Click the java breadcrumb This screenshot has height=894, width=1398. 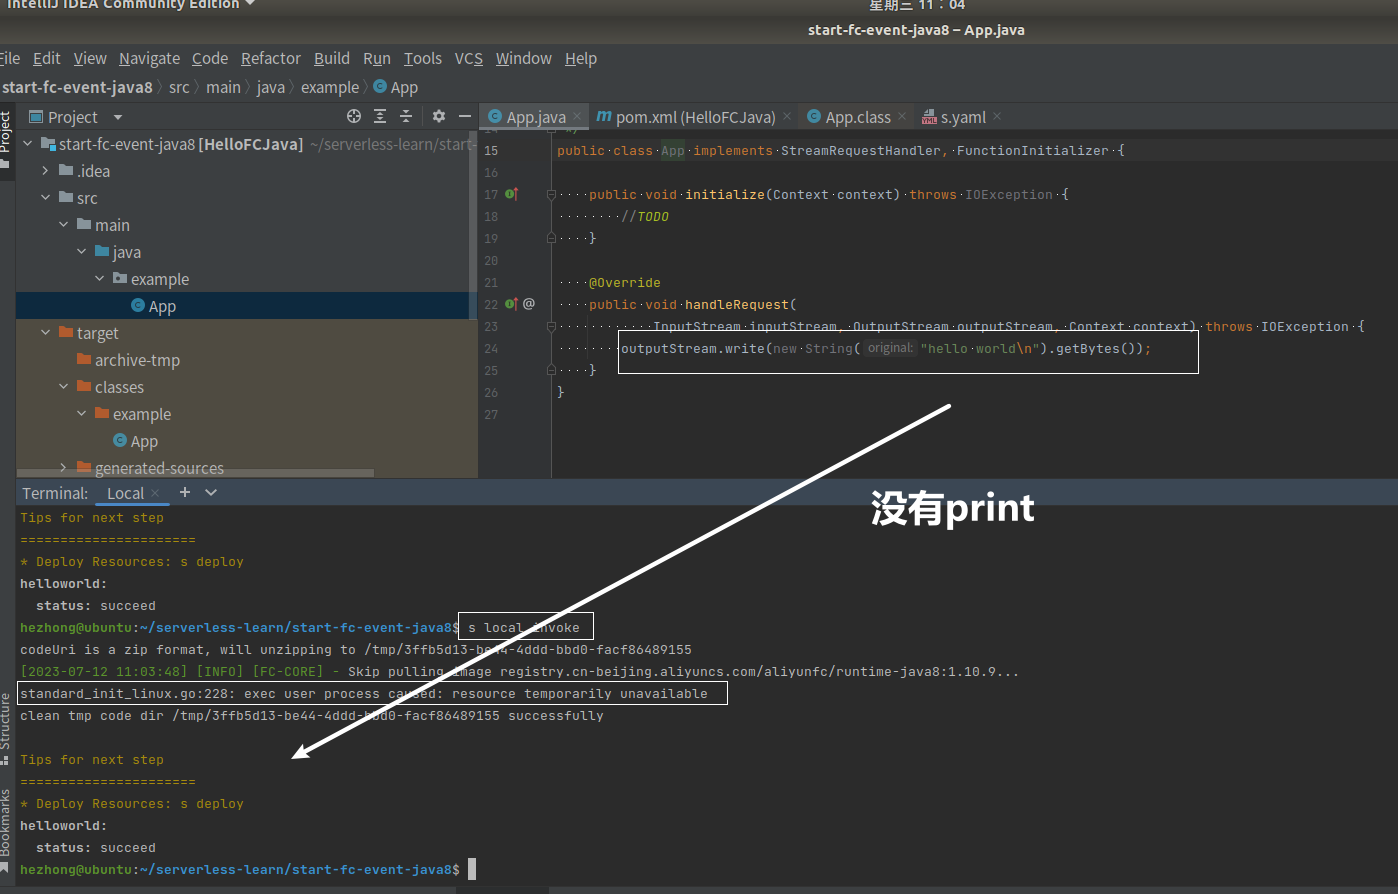point(270,87)
